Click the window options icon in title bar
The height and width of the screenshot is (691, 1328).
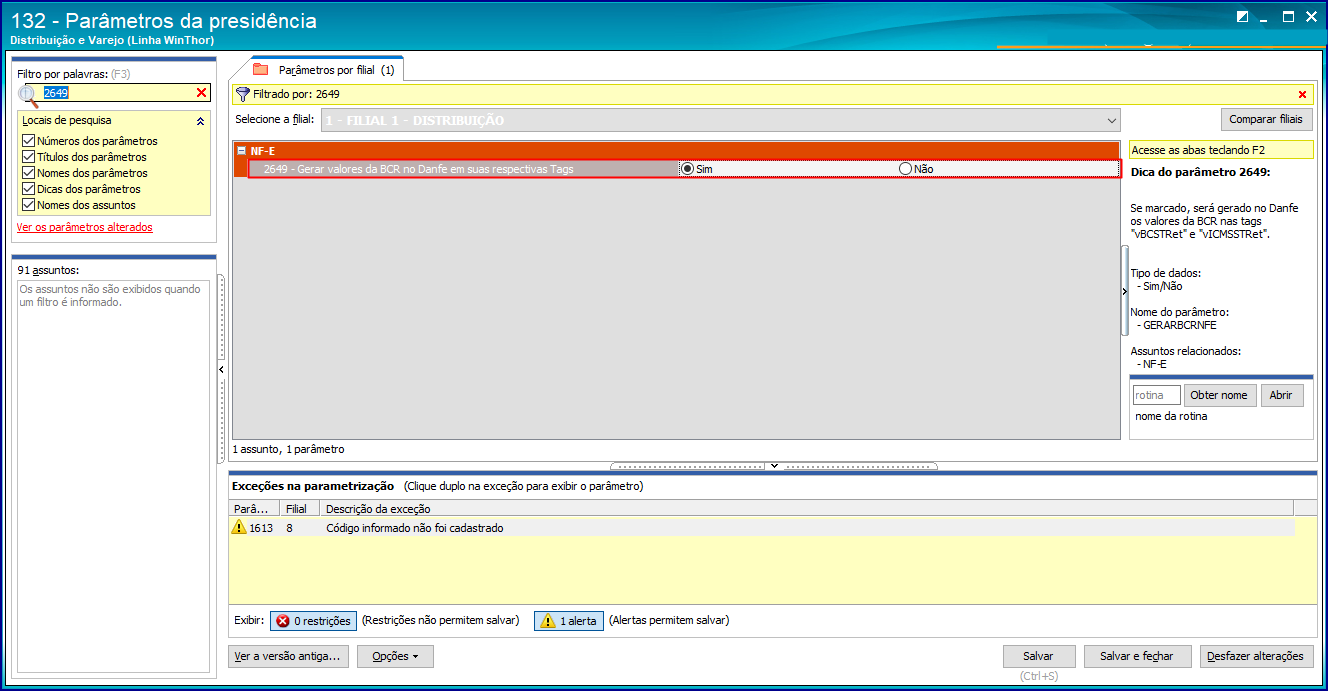1243,16
